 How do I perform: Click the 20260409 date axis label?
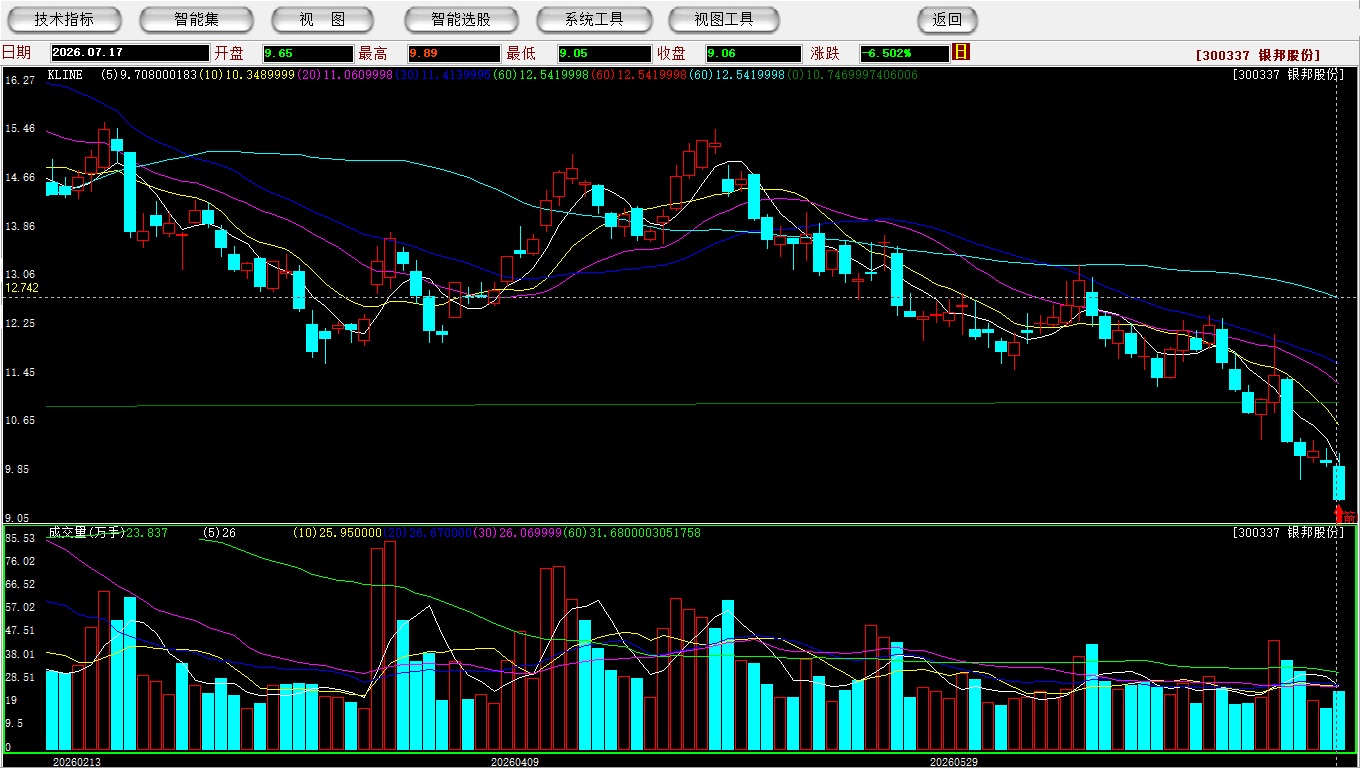click(x=514, y=761)
